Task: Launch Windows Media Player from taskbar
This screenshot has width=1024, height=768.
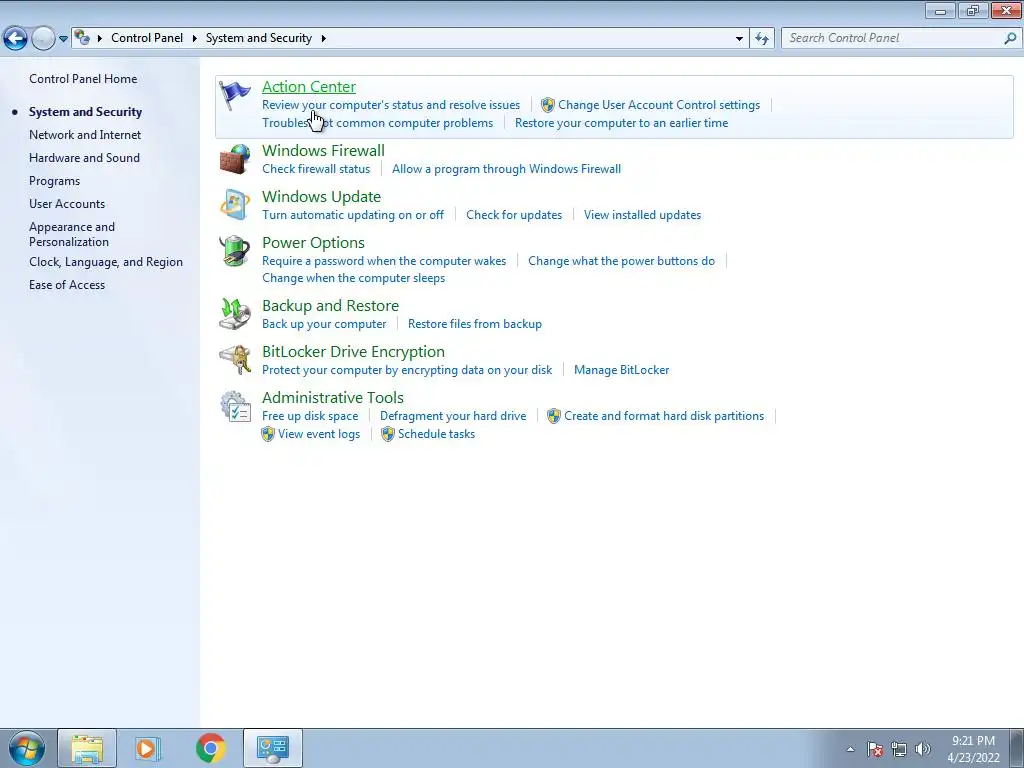Action: pos(148,748)
